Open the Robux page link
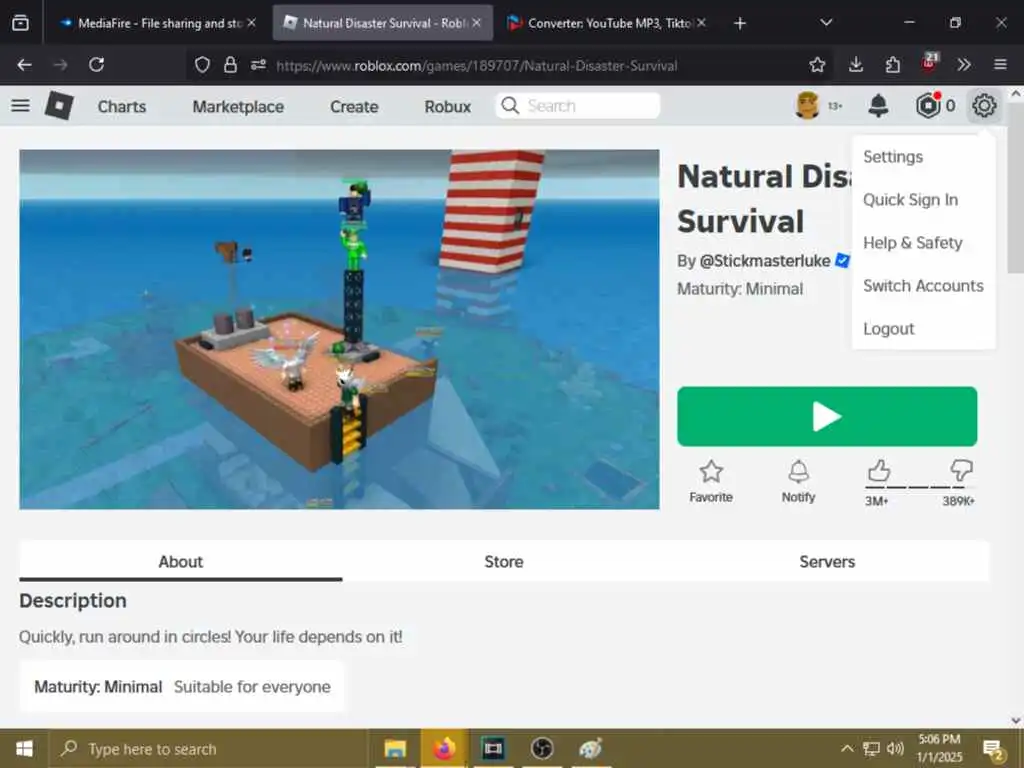This screenshot has height=768, width=1024. click(447, 106)
